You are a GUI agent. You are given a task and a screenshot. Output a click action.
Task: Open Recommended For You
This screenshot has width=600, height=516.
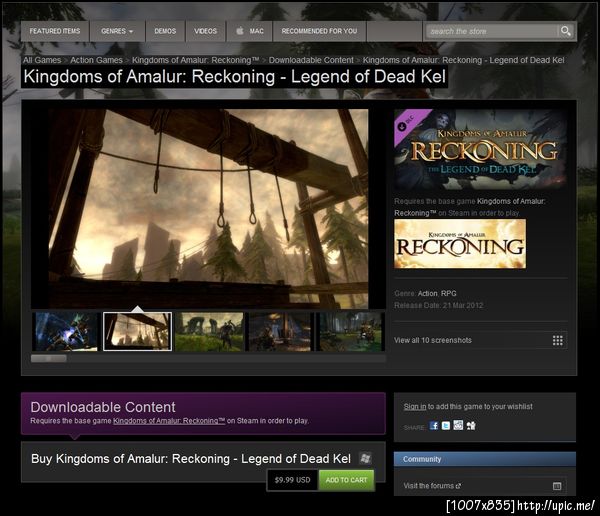pyautogui.click(x=320, y=31)
